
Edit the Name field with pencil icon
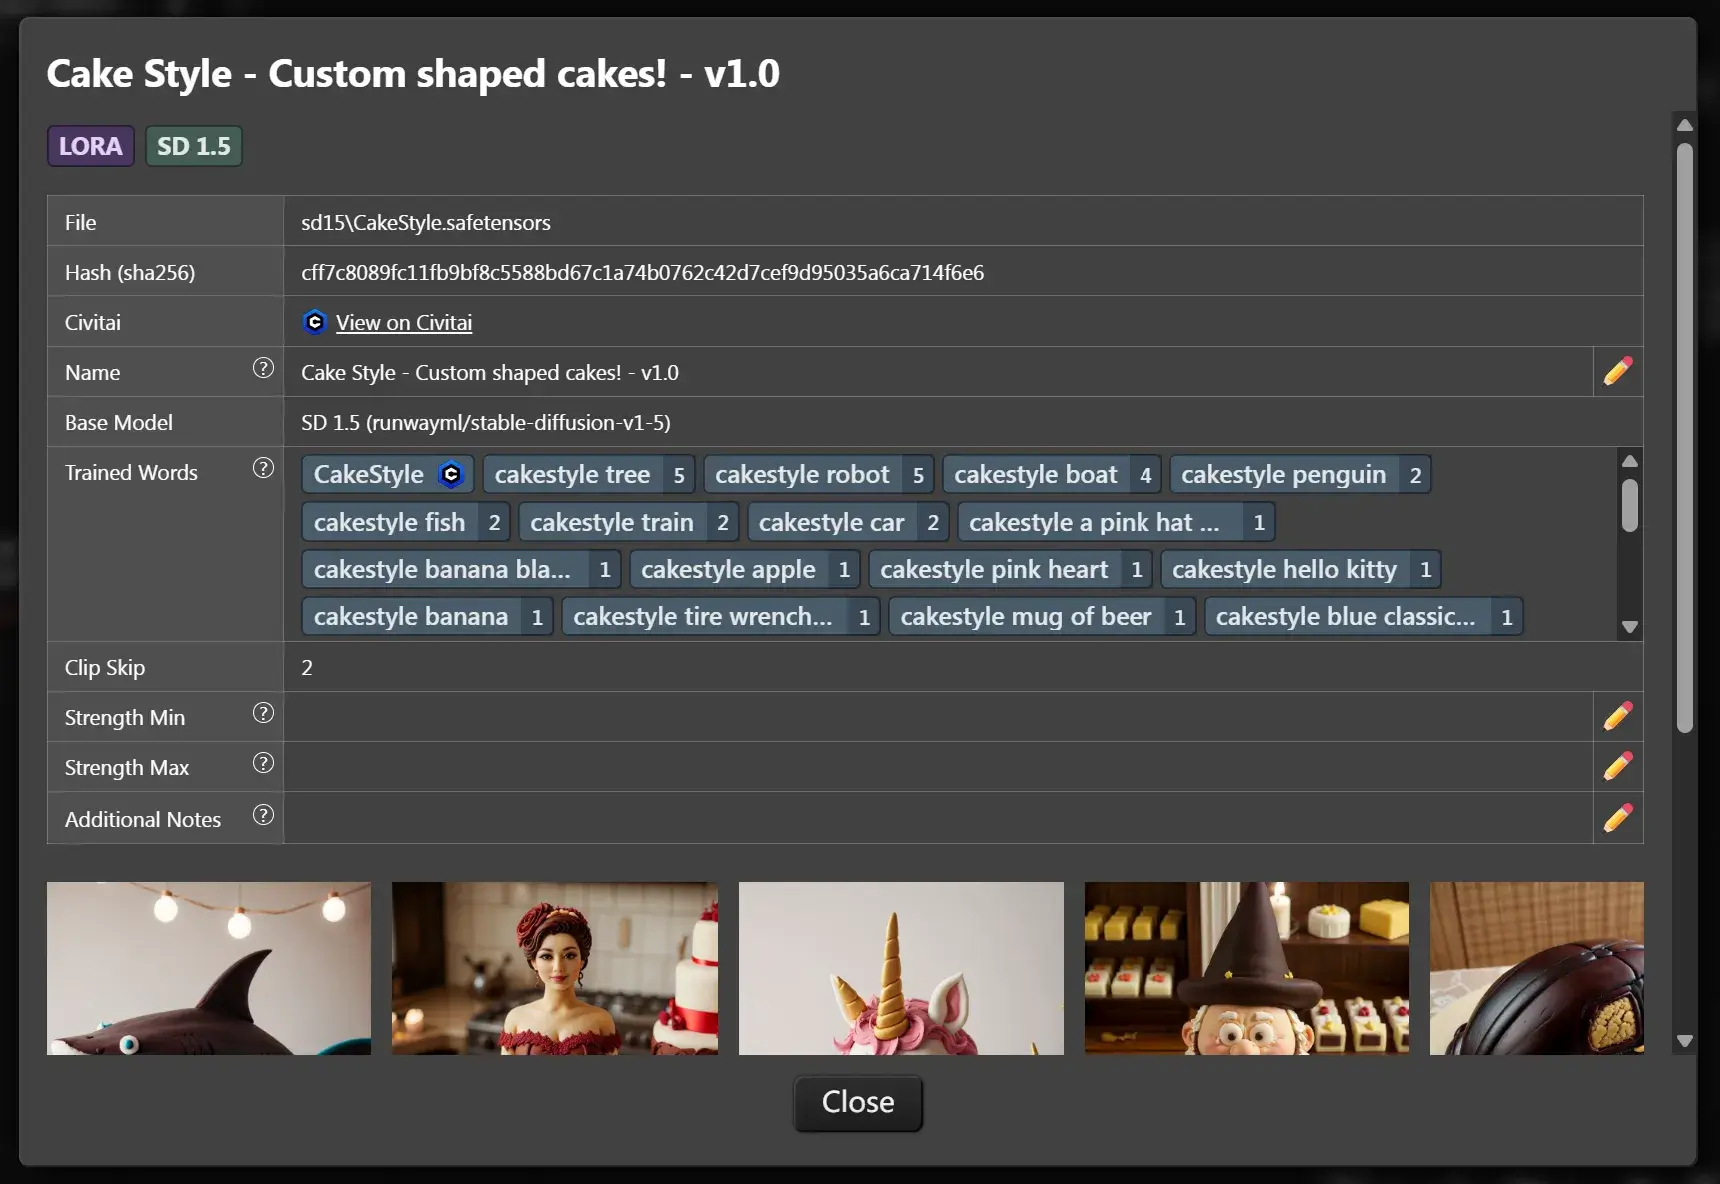point(1617,371)
